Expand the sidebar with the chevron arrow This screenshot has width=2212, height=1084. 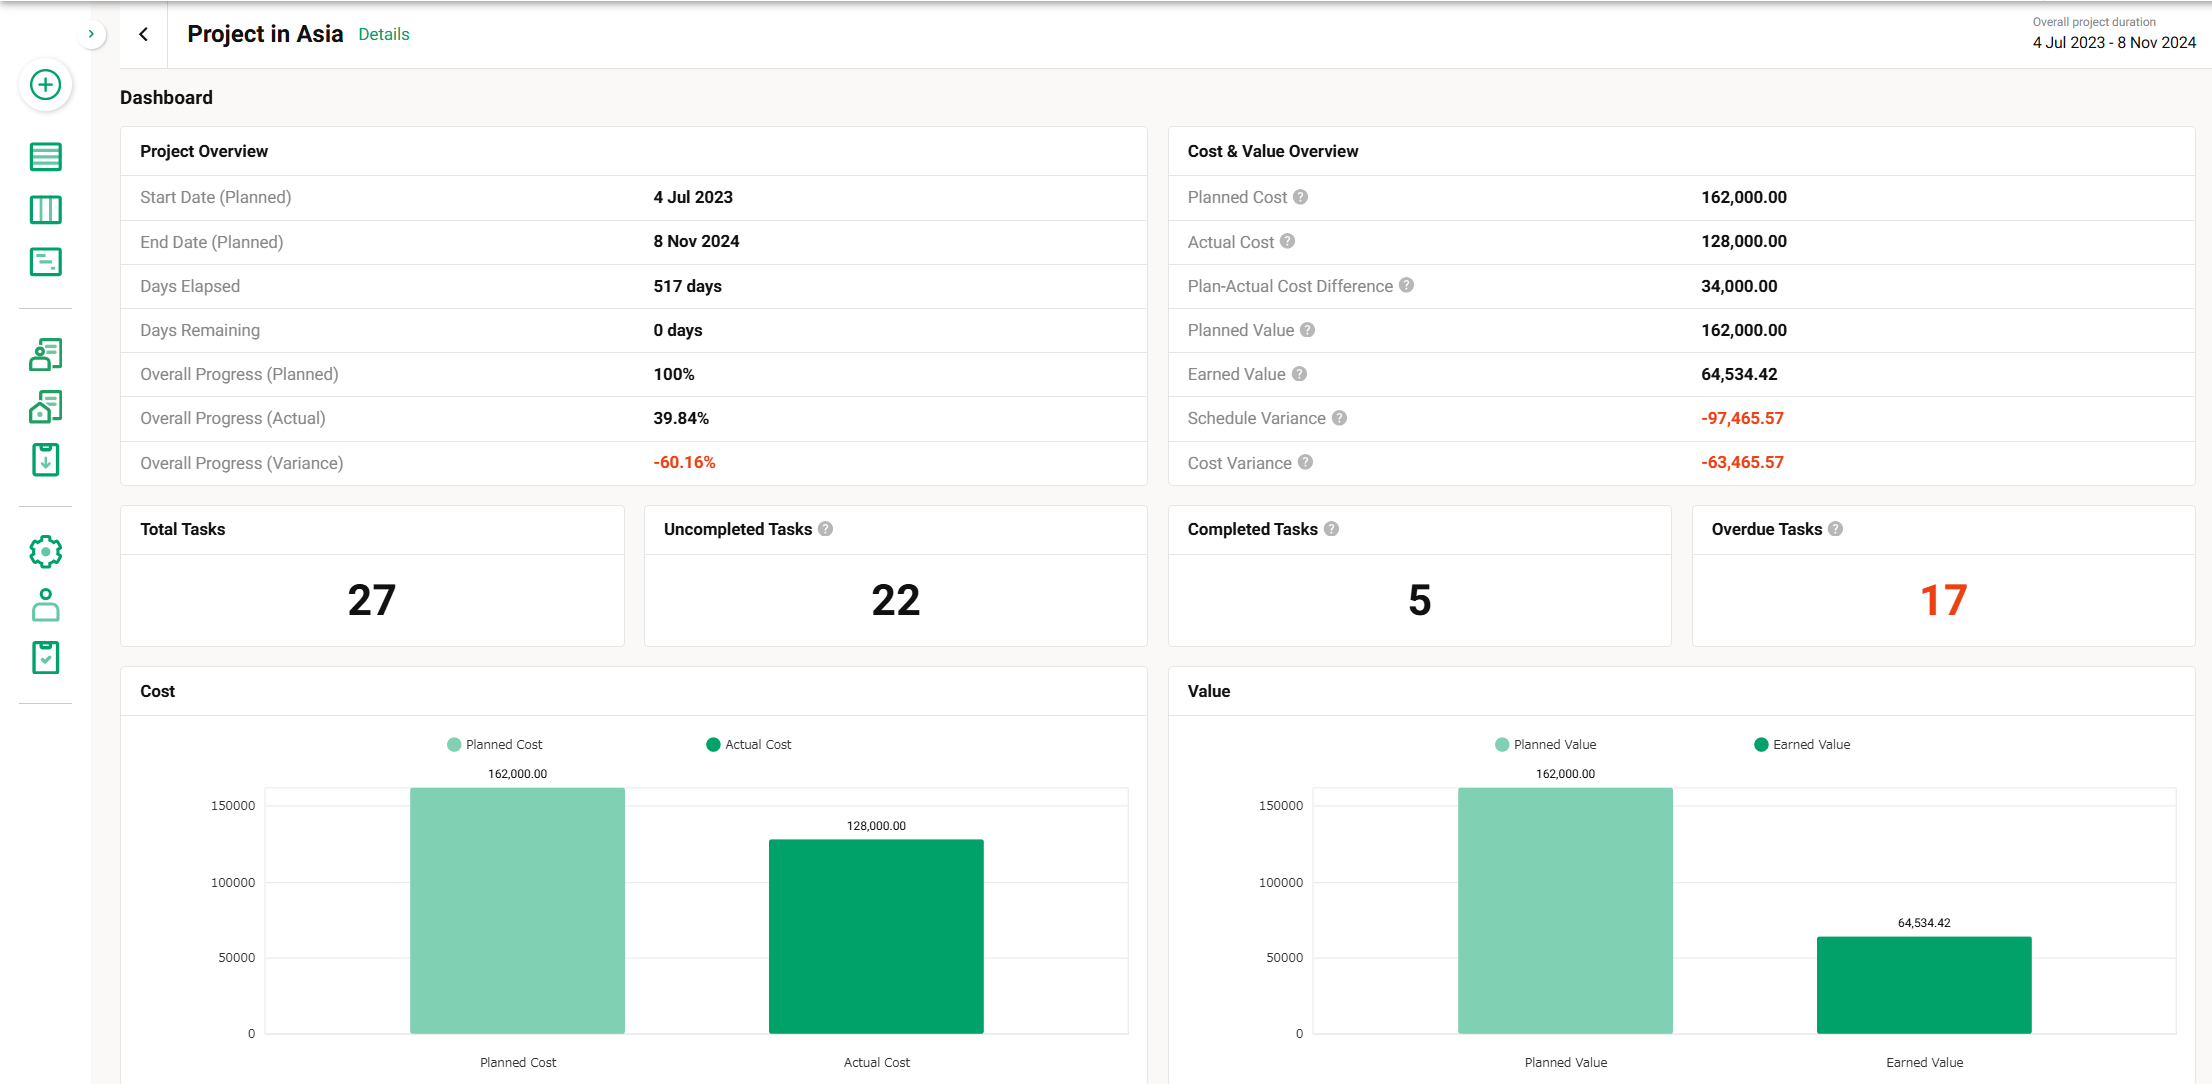(91, 34)
